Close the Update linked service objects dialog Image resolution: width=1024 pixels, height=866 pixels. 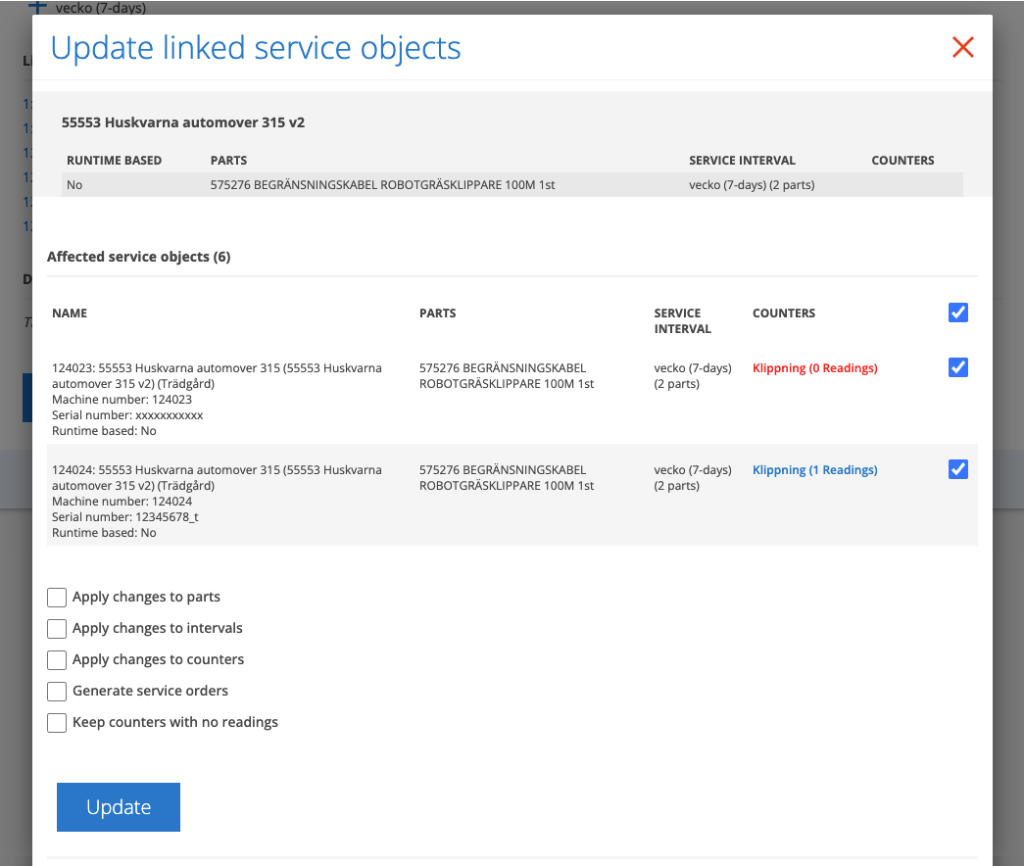tap(963, 47)
